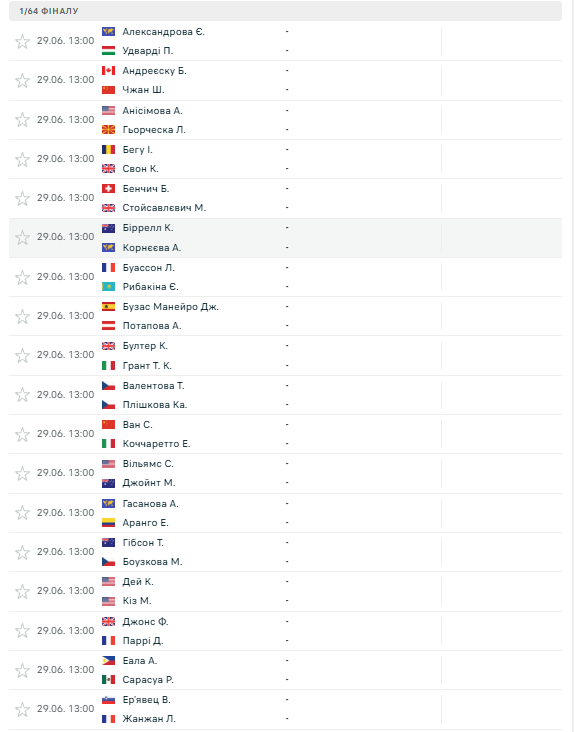Toggle favorite star for Андрееску vs Чжан

pyautogui.click(x=22, y=80)
